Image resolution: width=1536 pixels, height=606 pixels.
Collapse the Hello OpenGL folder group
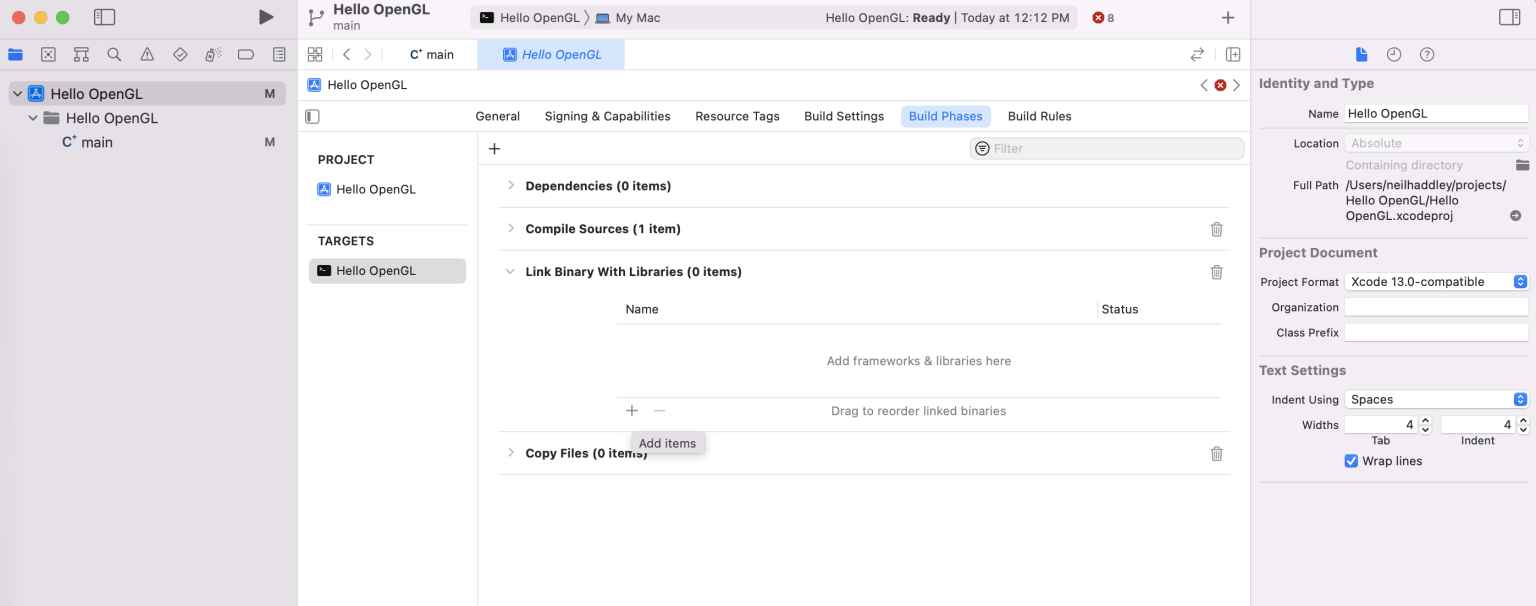point(34,118)
